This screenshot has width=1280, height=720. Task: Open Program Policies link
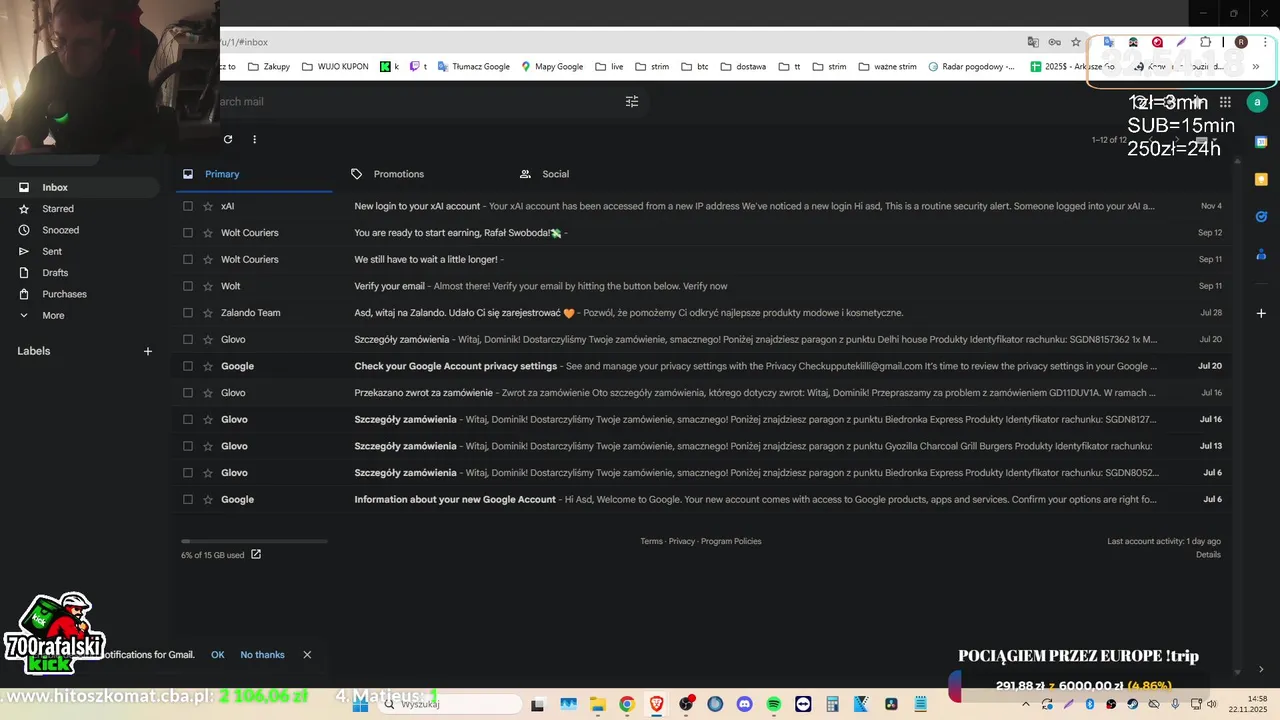point(731,541)
